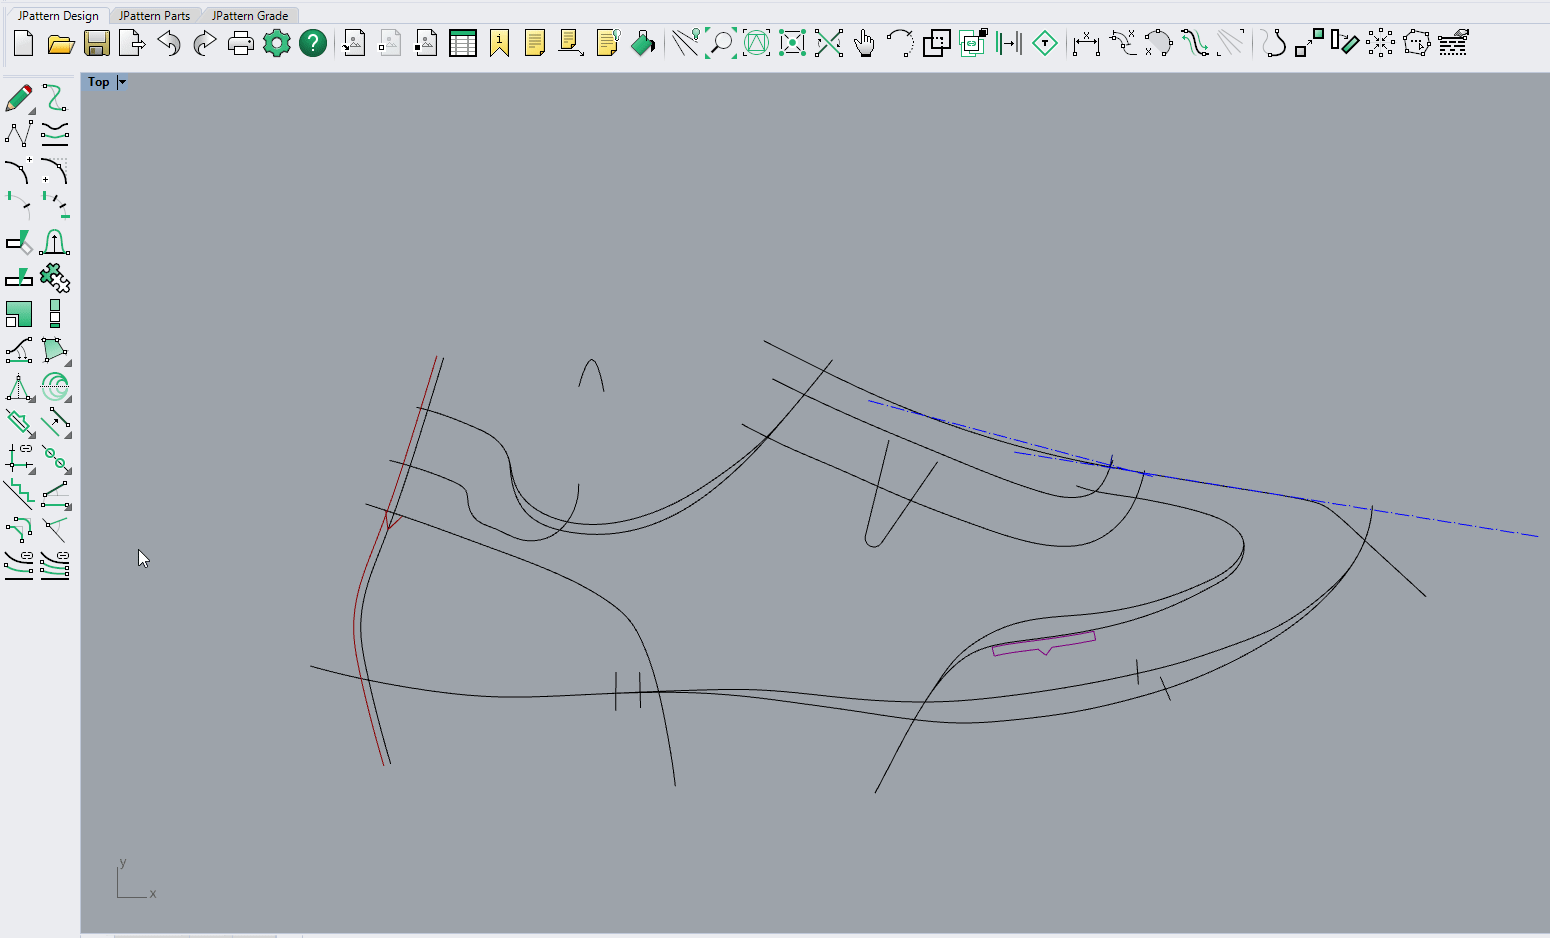Viewport: 1550px width, 938px height.
Task: Click the magnifier zoom window icon
Action: click(720, 43)
